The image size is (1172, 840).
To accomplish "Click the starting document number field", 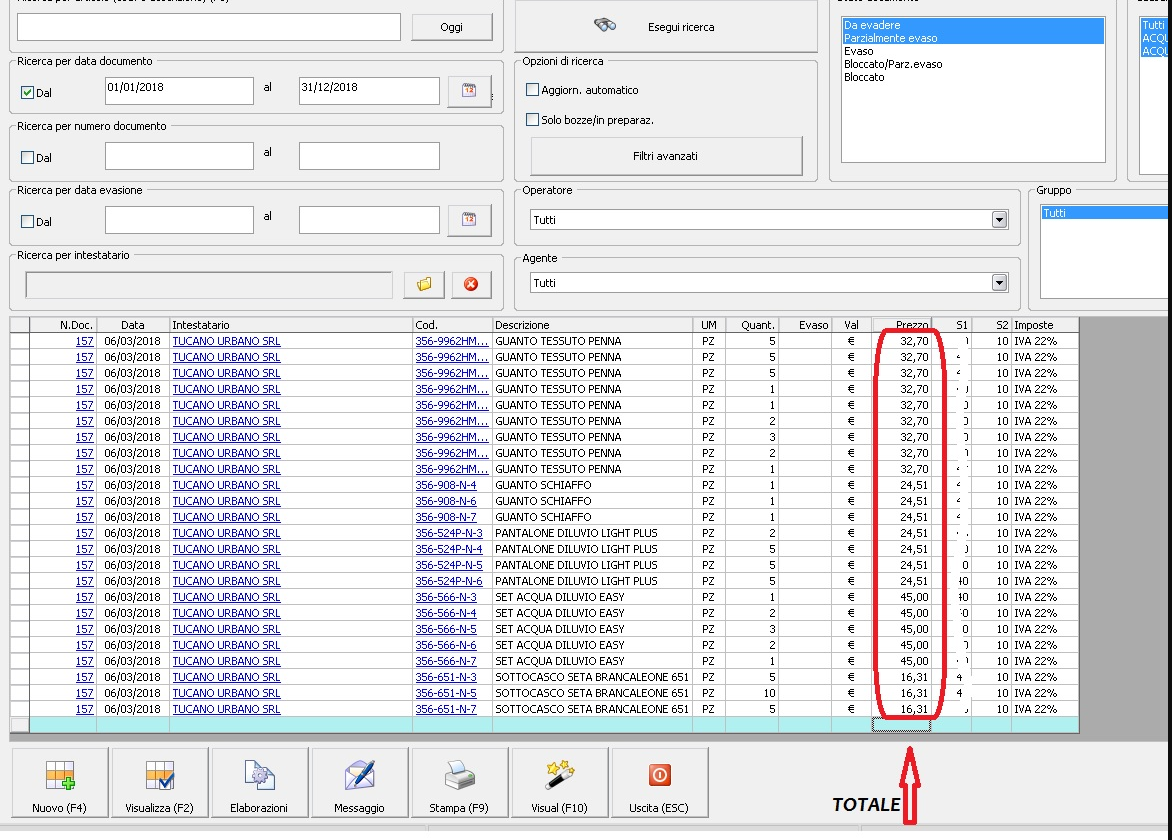I will 179,156.
